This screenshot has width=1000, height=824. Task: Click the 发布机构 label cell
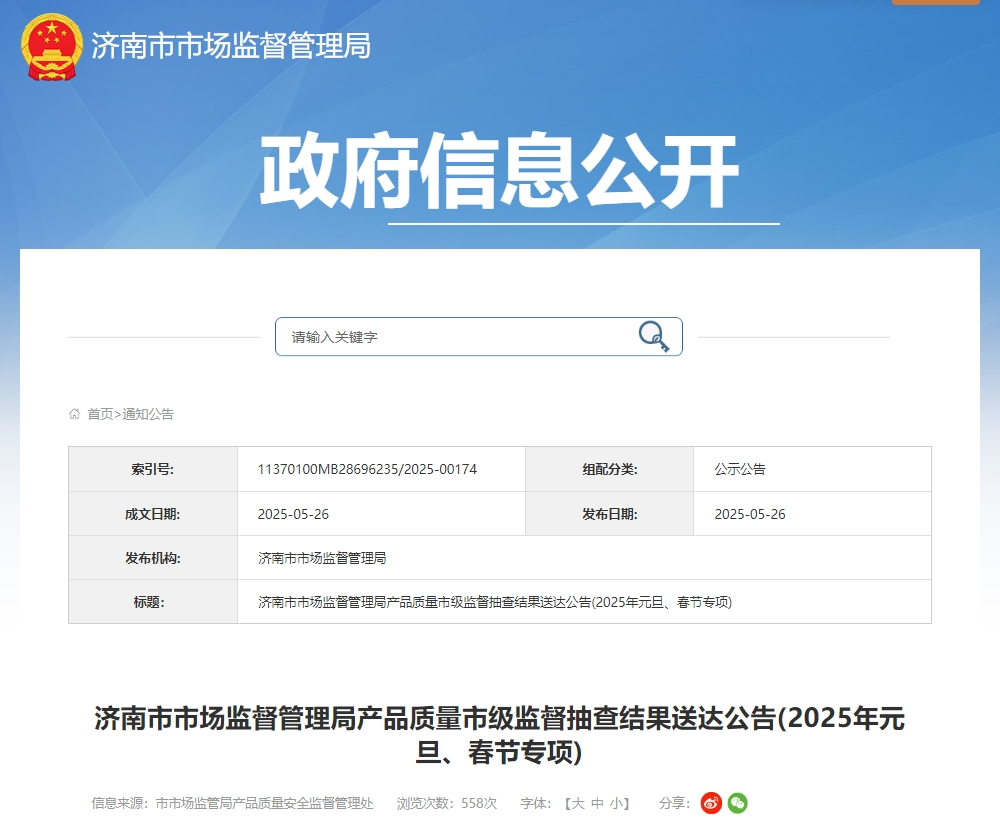pyautogui.click(x=153, y=558)
